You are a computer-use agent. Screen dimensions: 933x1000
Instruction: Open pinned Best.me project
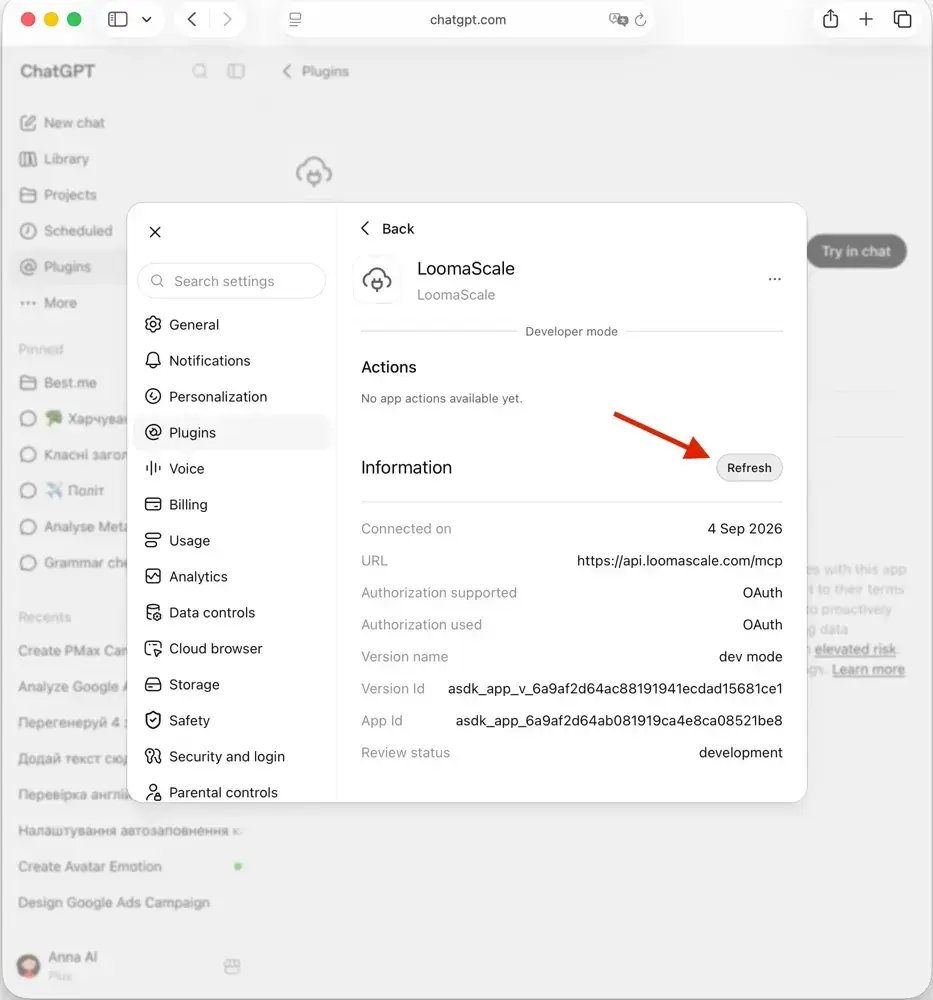[x=59, y=383]
